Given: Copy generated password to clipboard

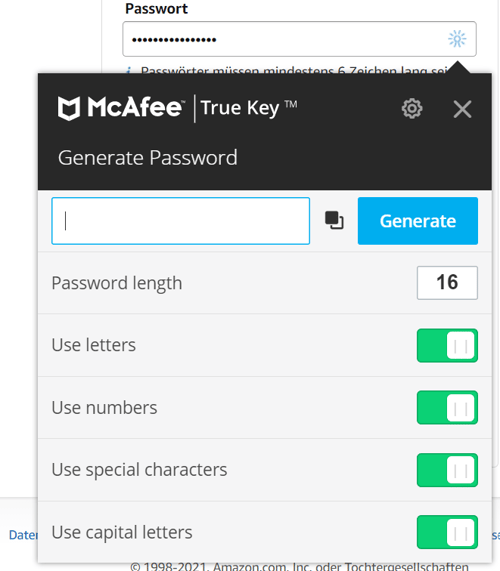Looking at the screenshot, I should (334, 220).
